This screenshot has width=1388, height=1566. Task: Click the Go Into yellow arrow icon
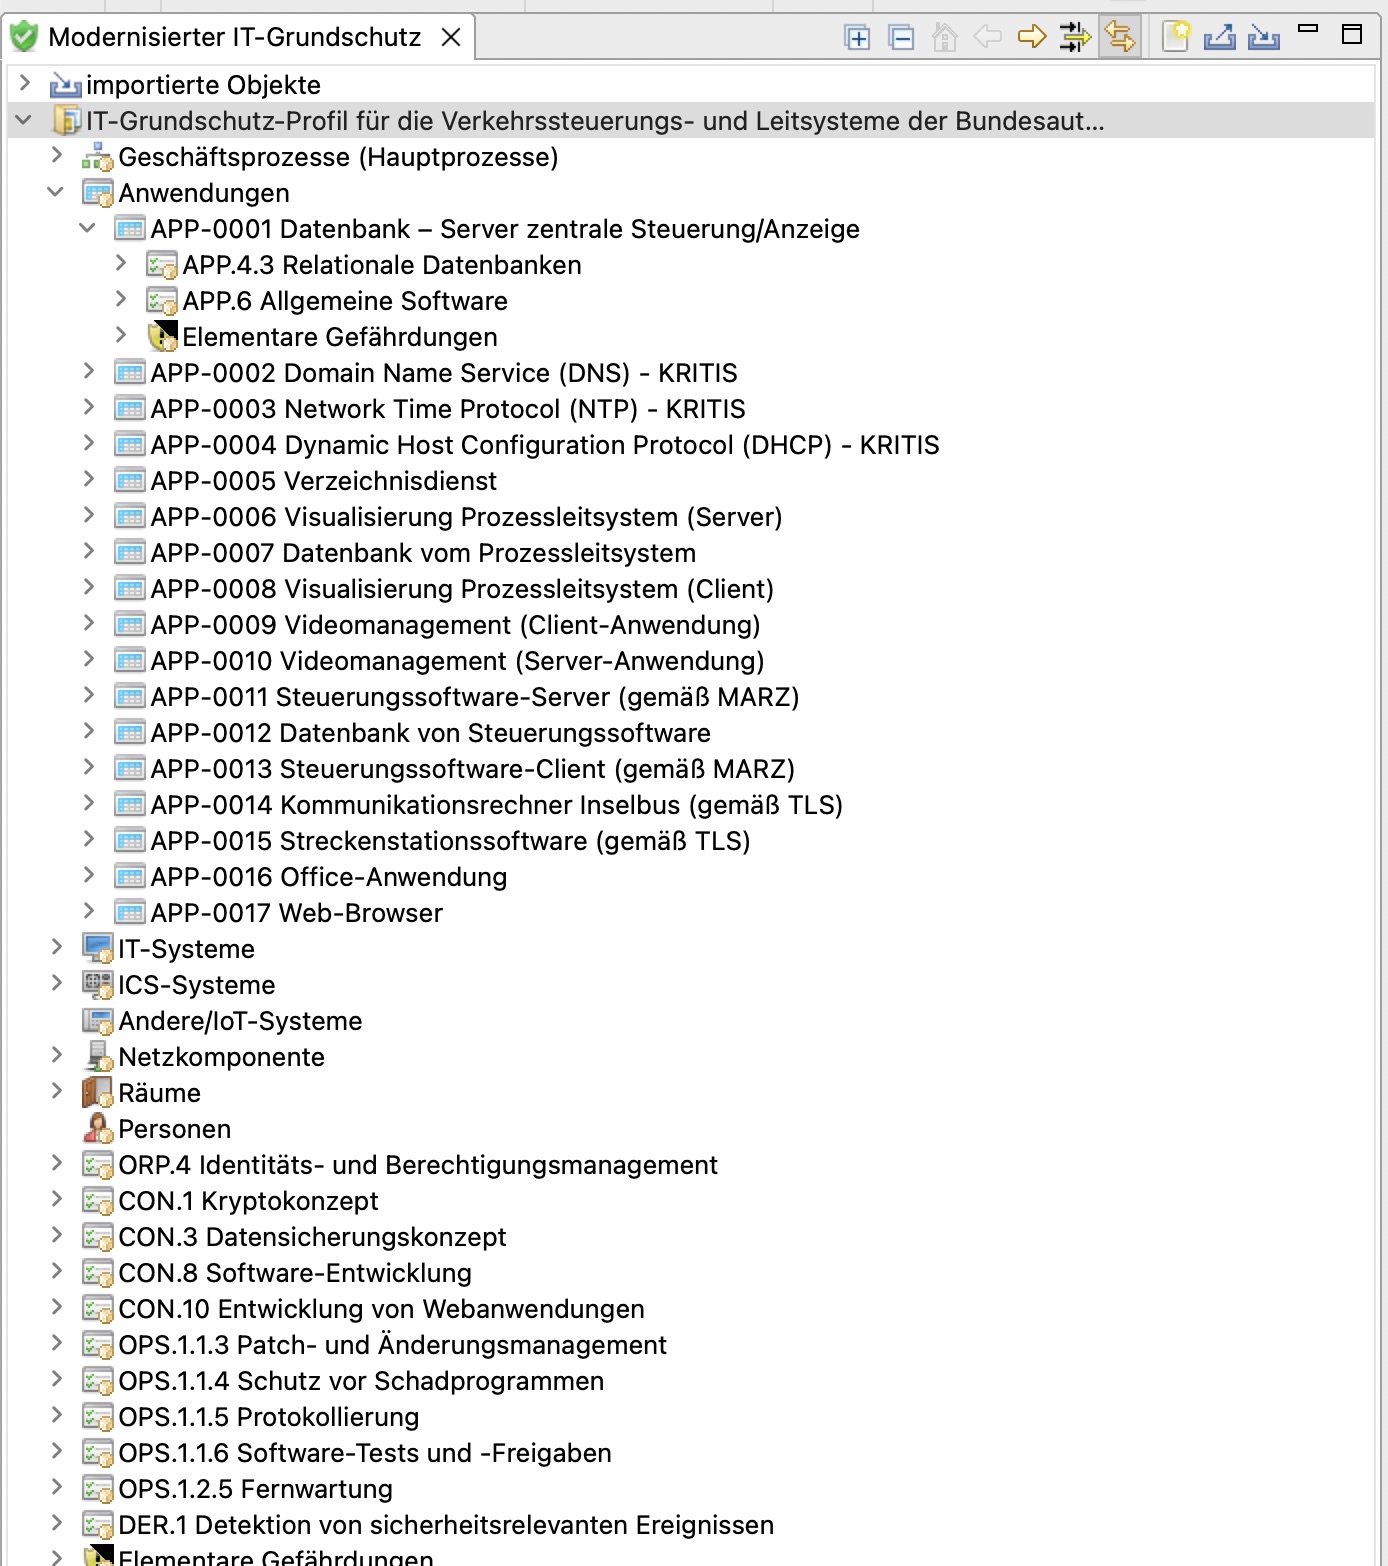pos(1032,37)
